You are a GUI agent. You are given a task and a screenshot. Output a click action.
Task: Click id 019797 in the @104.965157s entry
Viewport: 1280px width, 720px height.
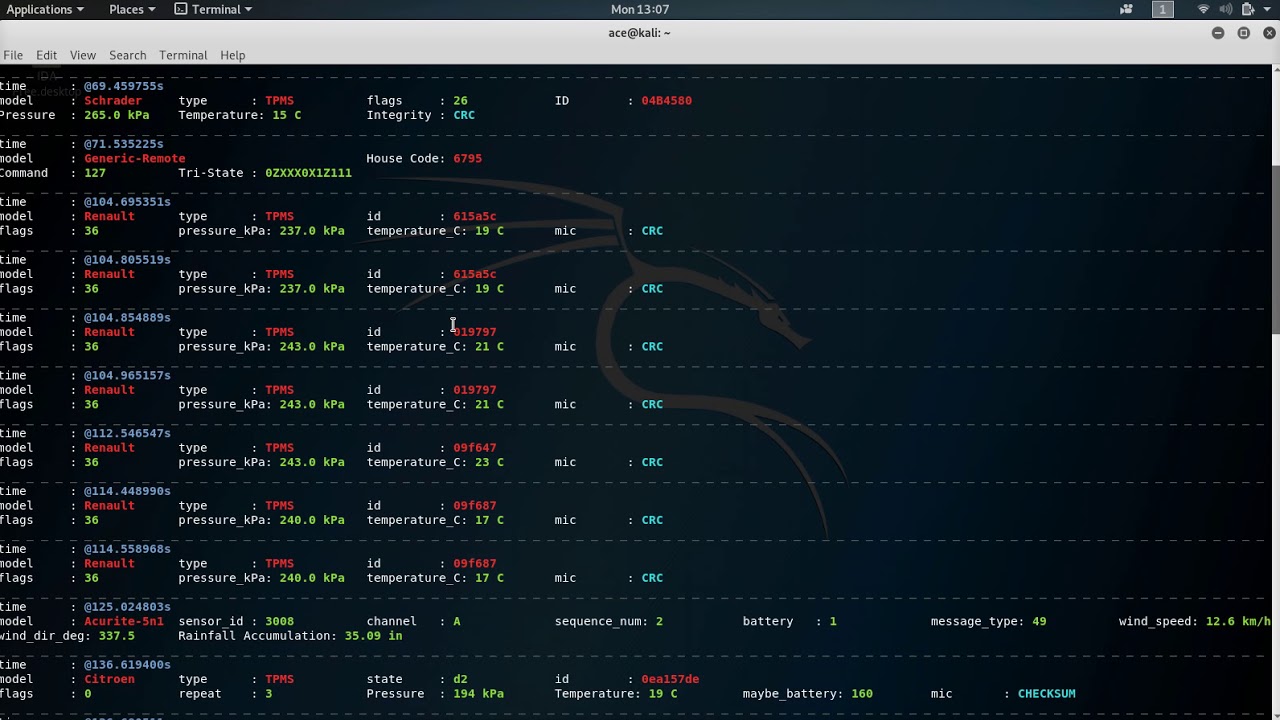[x=475, y=390]
